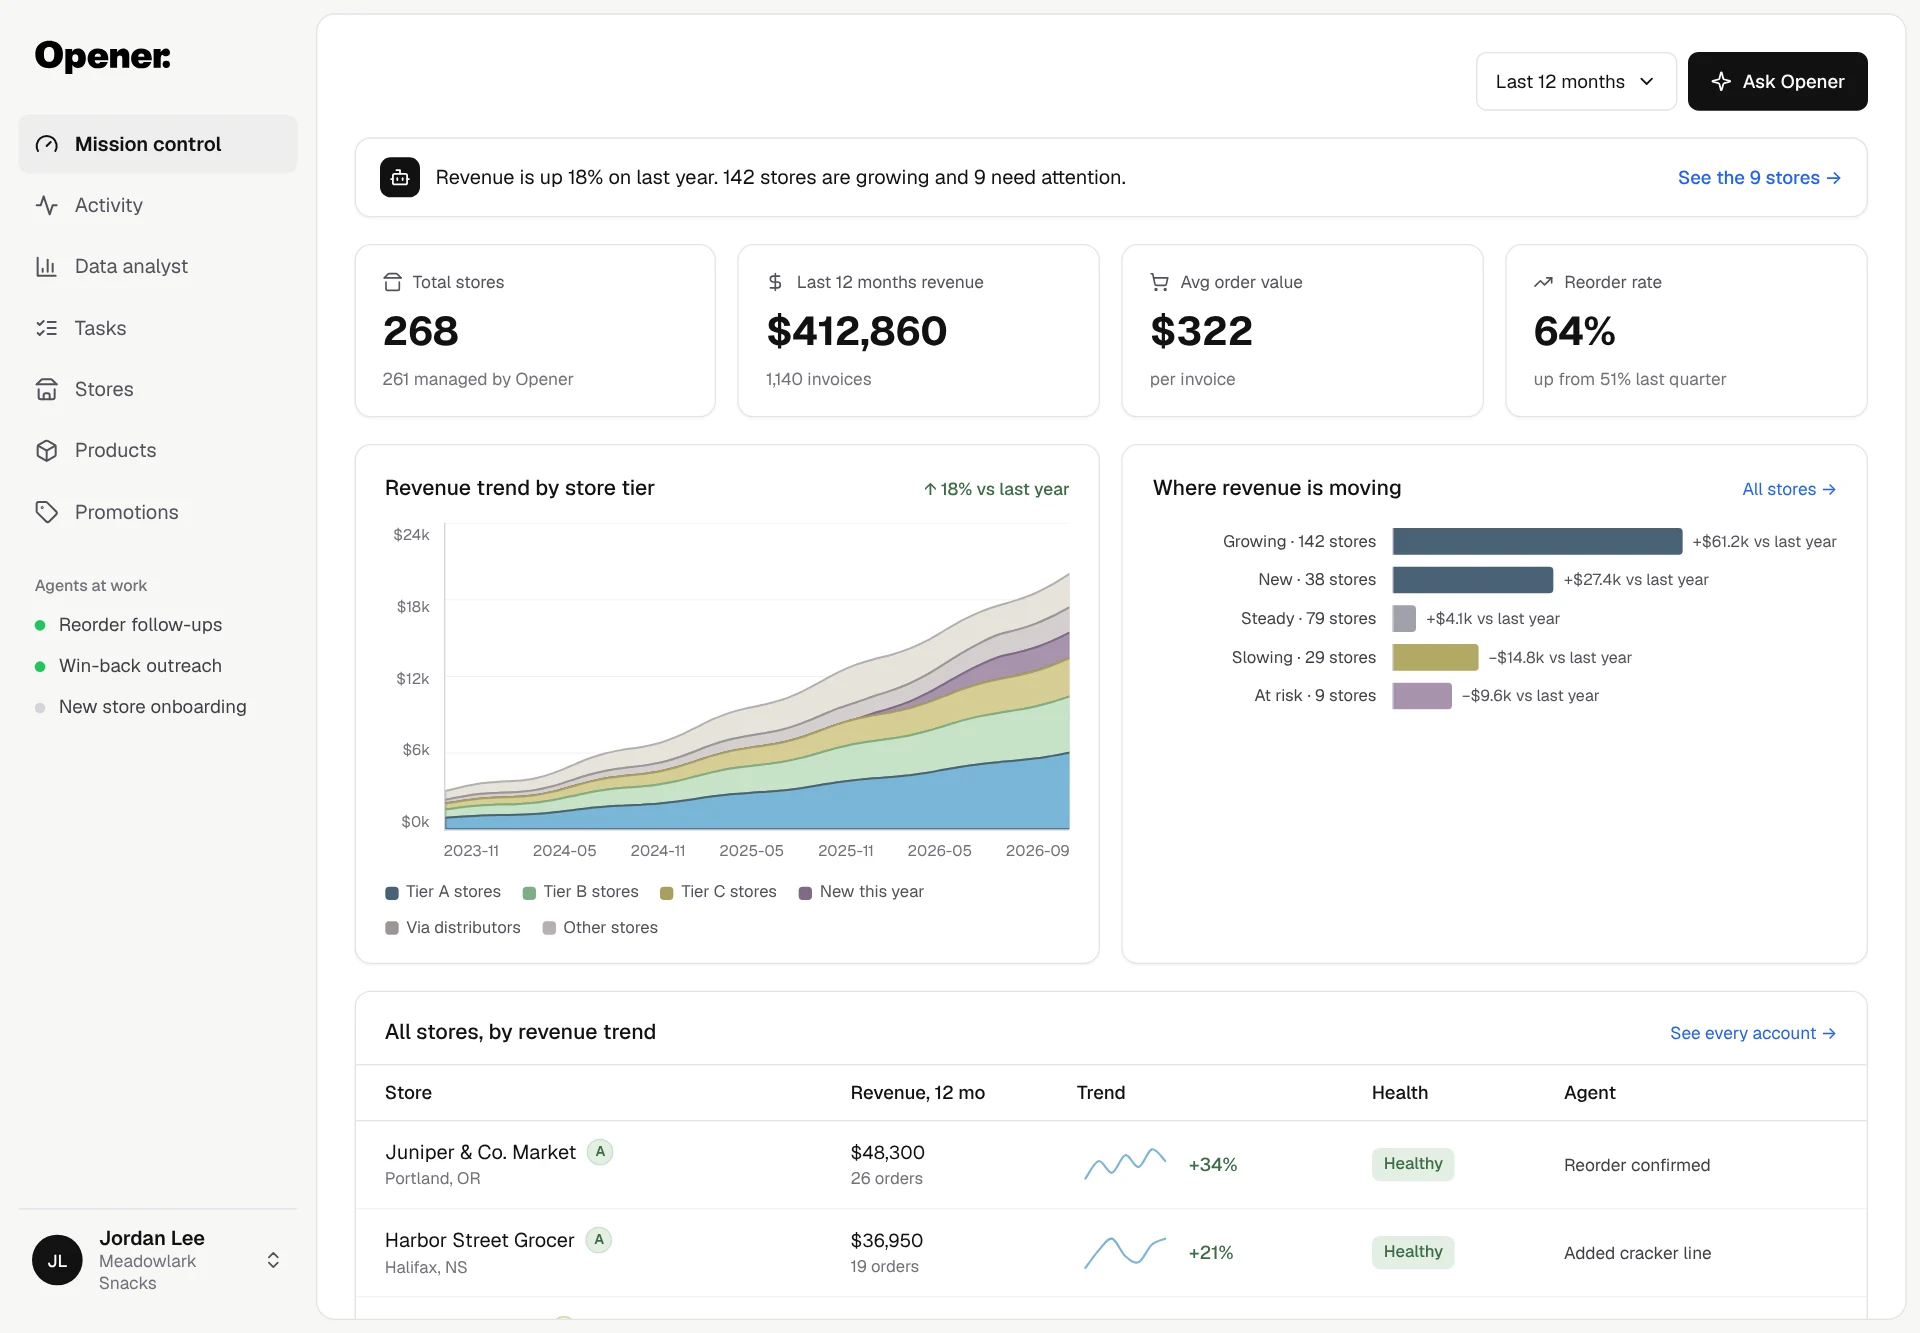Viewport: 1920px width, 1333px height.
Task: Click the robot icon in revenue banner
Action: pyautogui.click(x=400, y=177)
